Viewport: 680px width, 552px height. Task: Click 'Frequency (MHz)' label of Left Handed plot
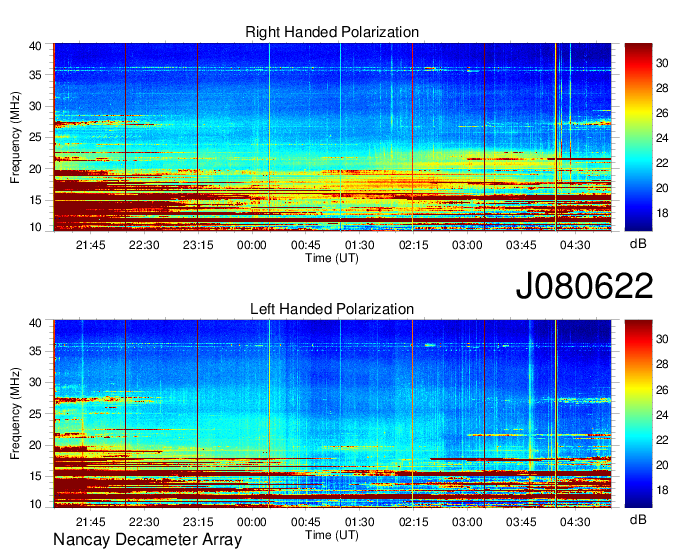[15, 414]
